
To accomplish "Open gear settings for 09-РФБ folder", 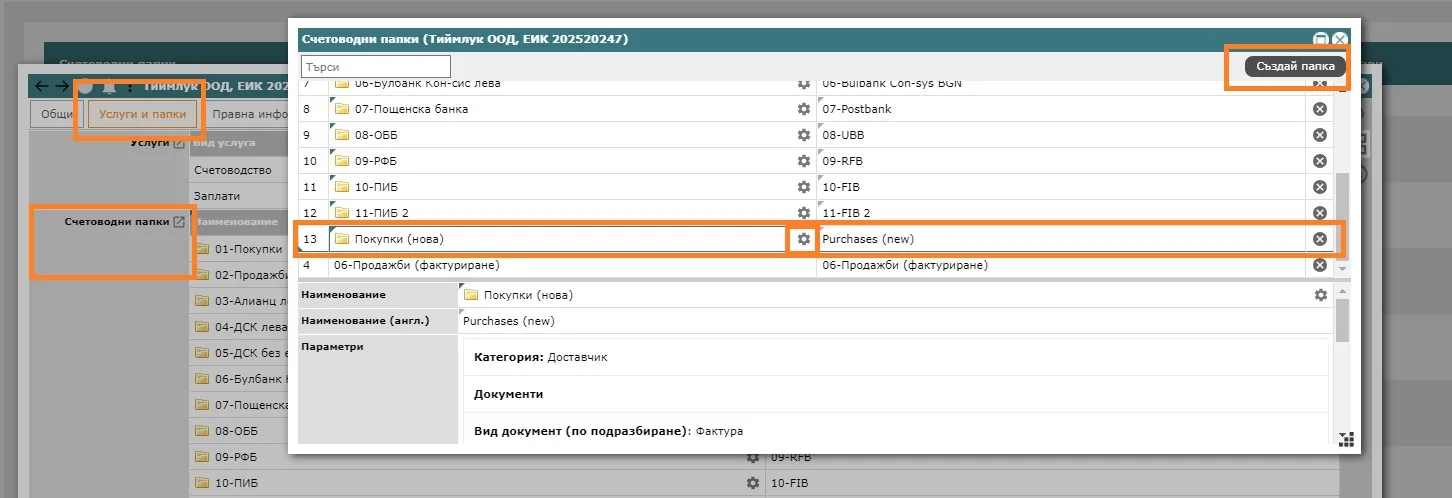I will tap(803, 161).
